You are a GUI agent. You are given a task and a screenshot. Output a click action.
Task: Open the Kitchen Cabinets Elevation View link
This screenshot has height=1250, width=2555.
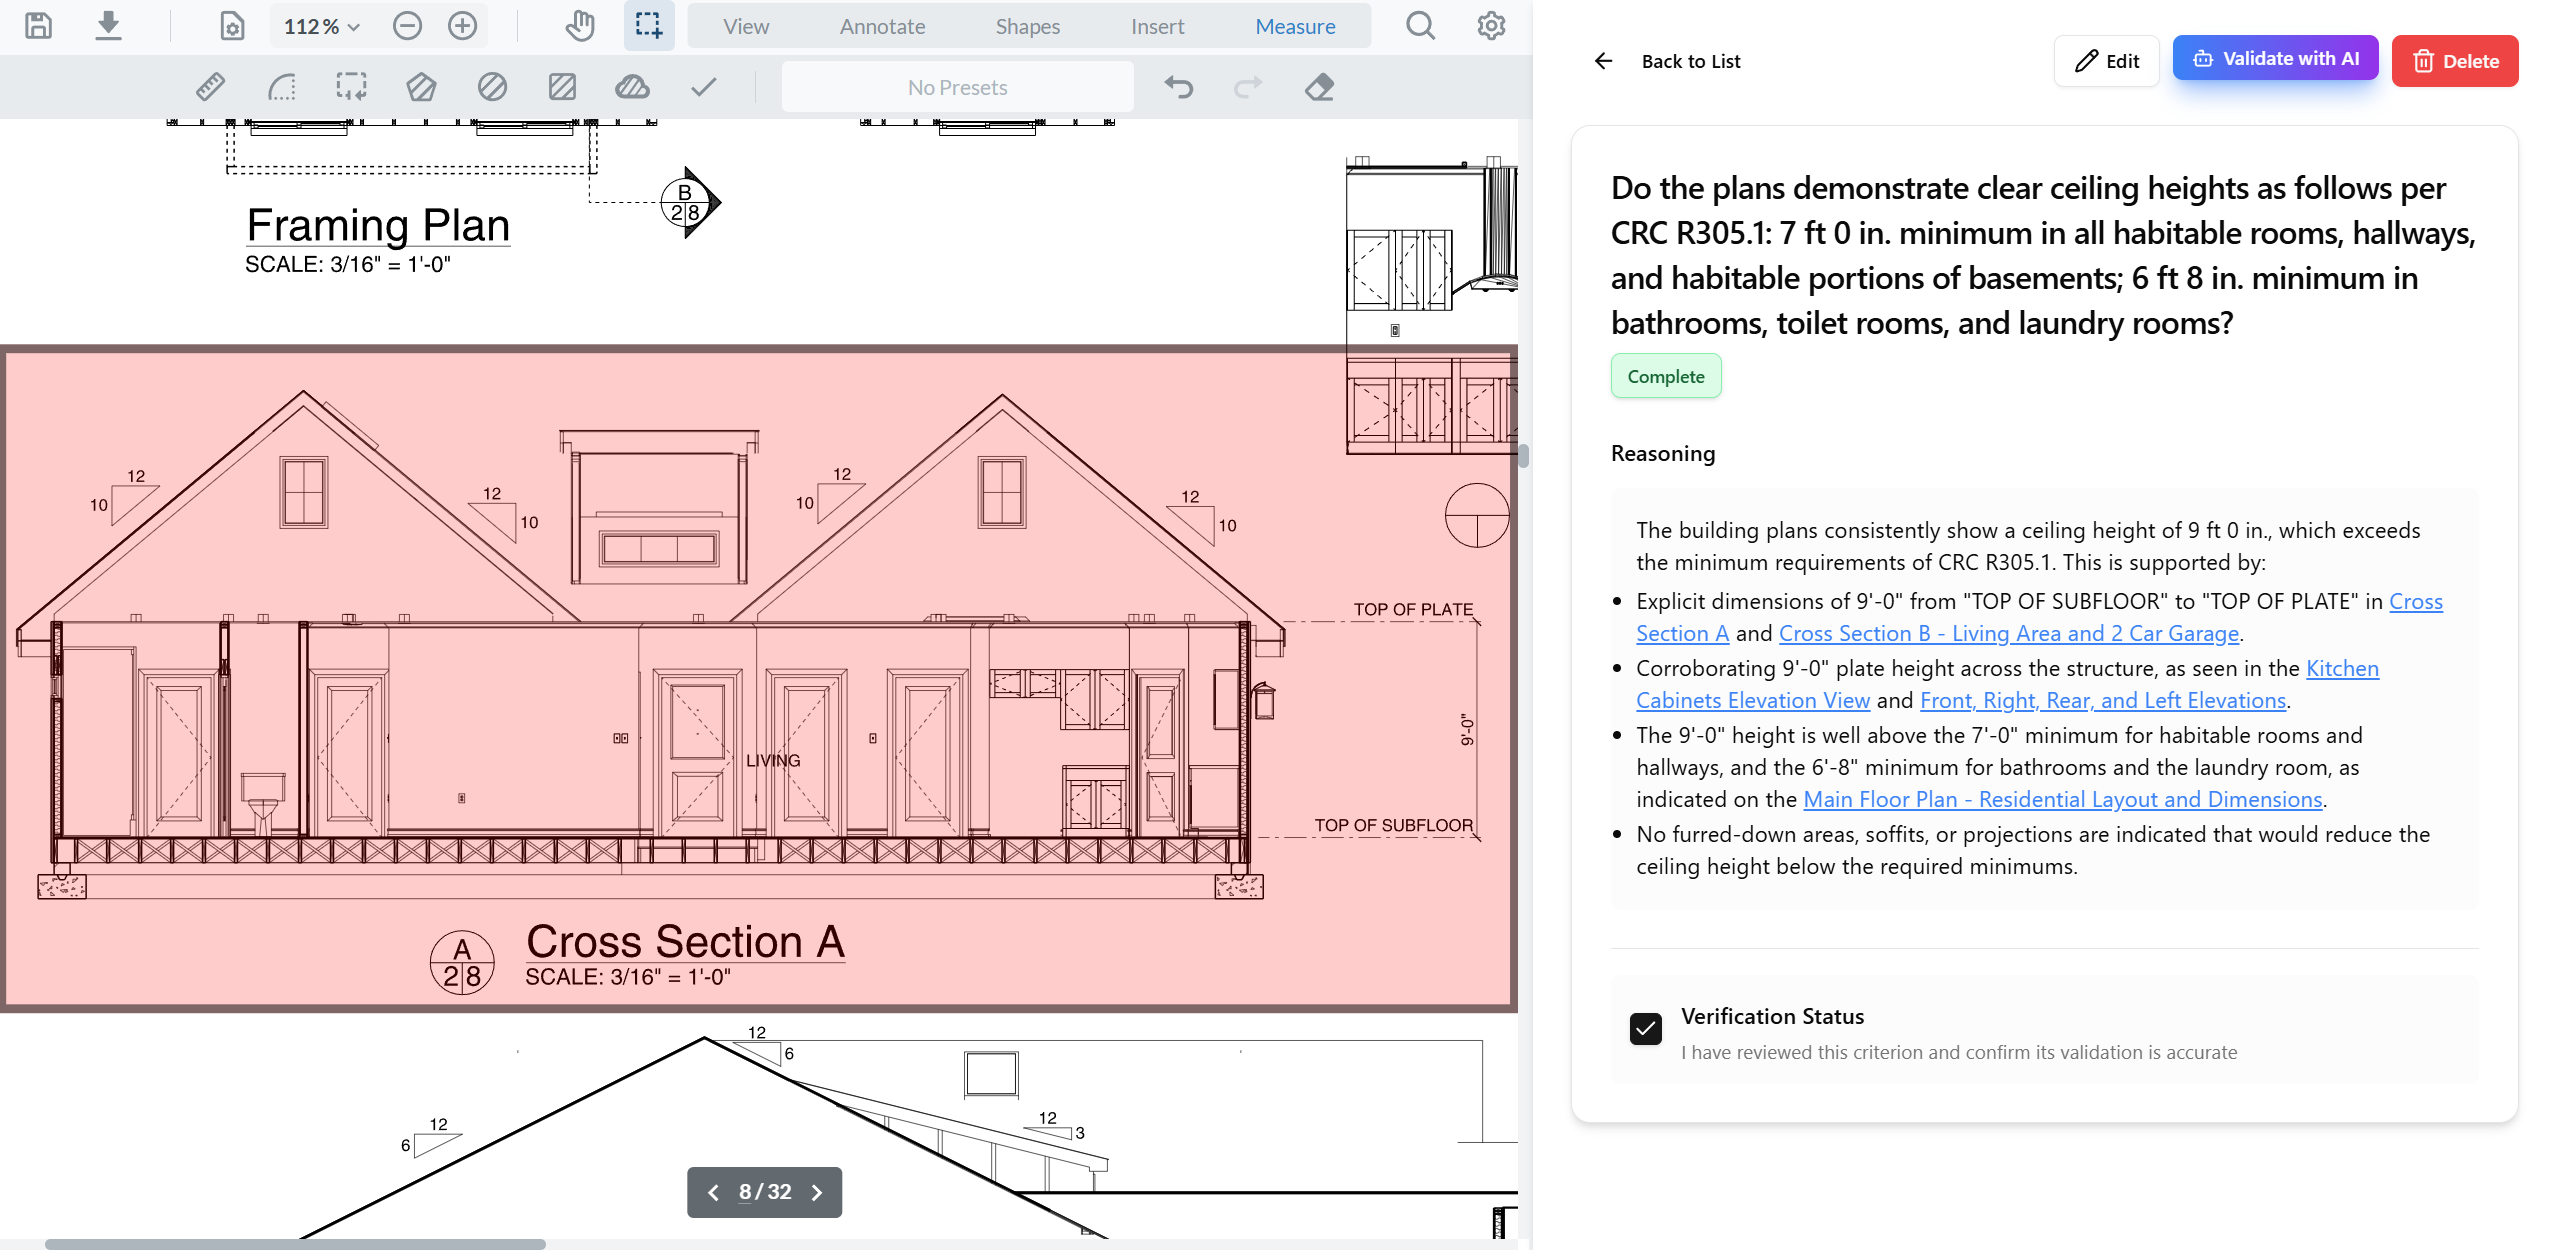1752,700
